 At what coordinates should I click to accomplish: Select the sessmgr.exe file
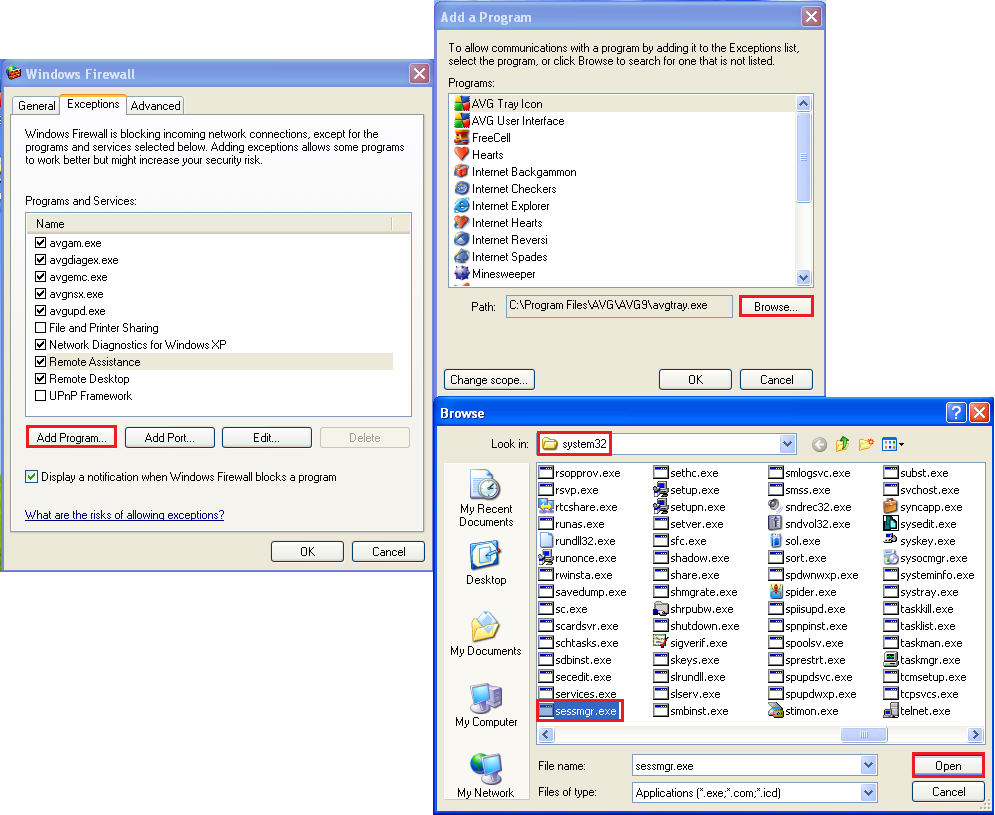579,711
